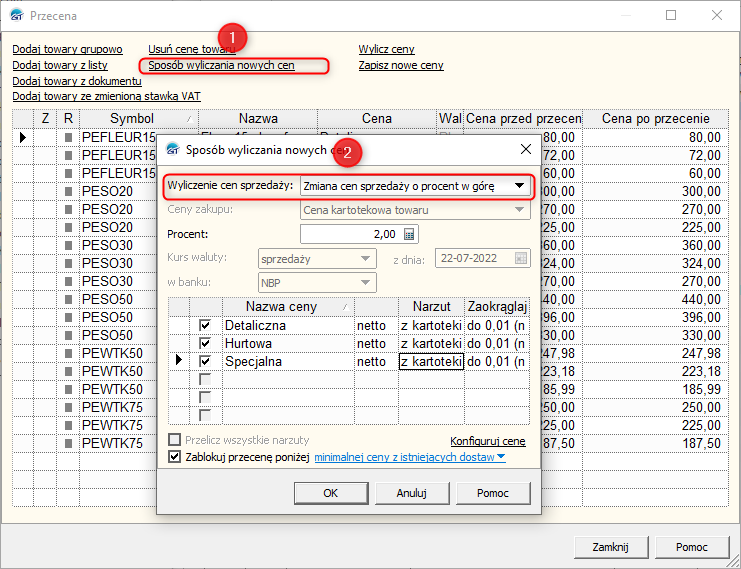This screenshot has height=569, width=741.
Task: Click Usuń cenę towaru link
Action: click(x=192, y=49)
